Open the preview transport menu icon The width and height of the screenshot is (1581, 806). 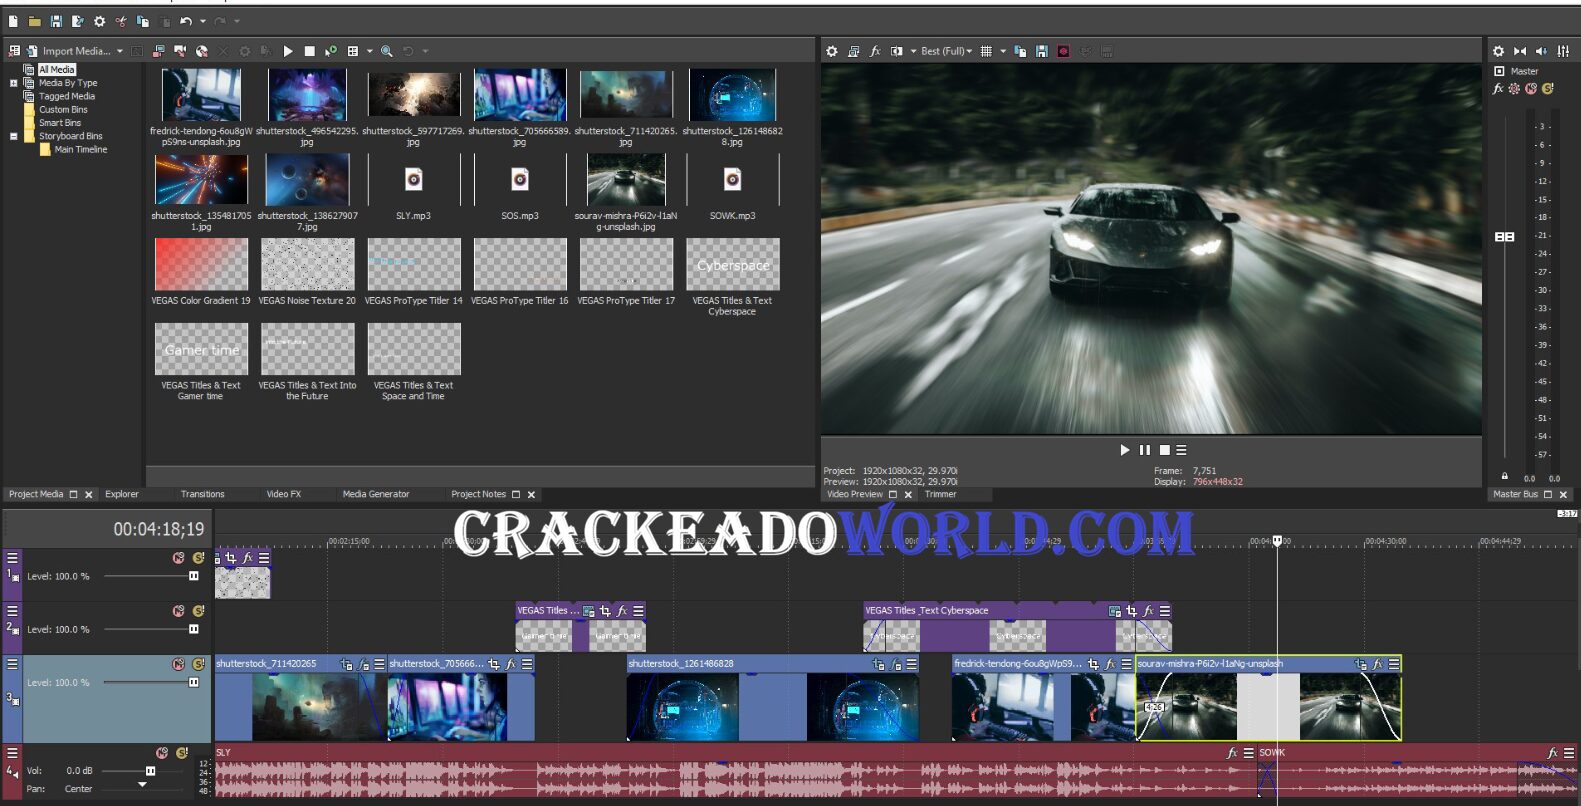tap(1181, 450)
